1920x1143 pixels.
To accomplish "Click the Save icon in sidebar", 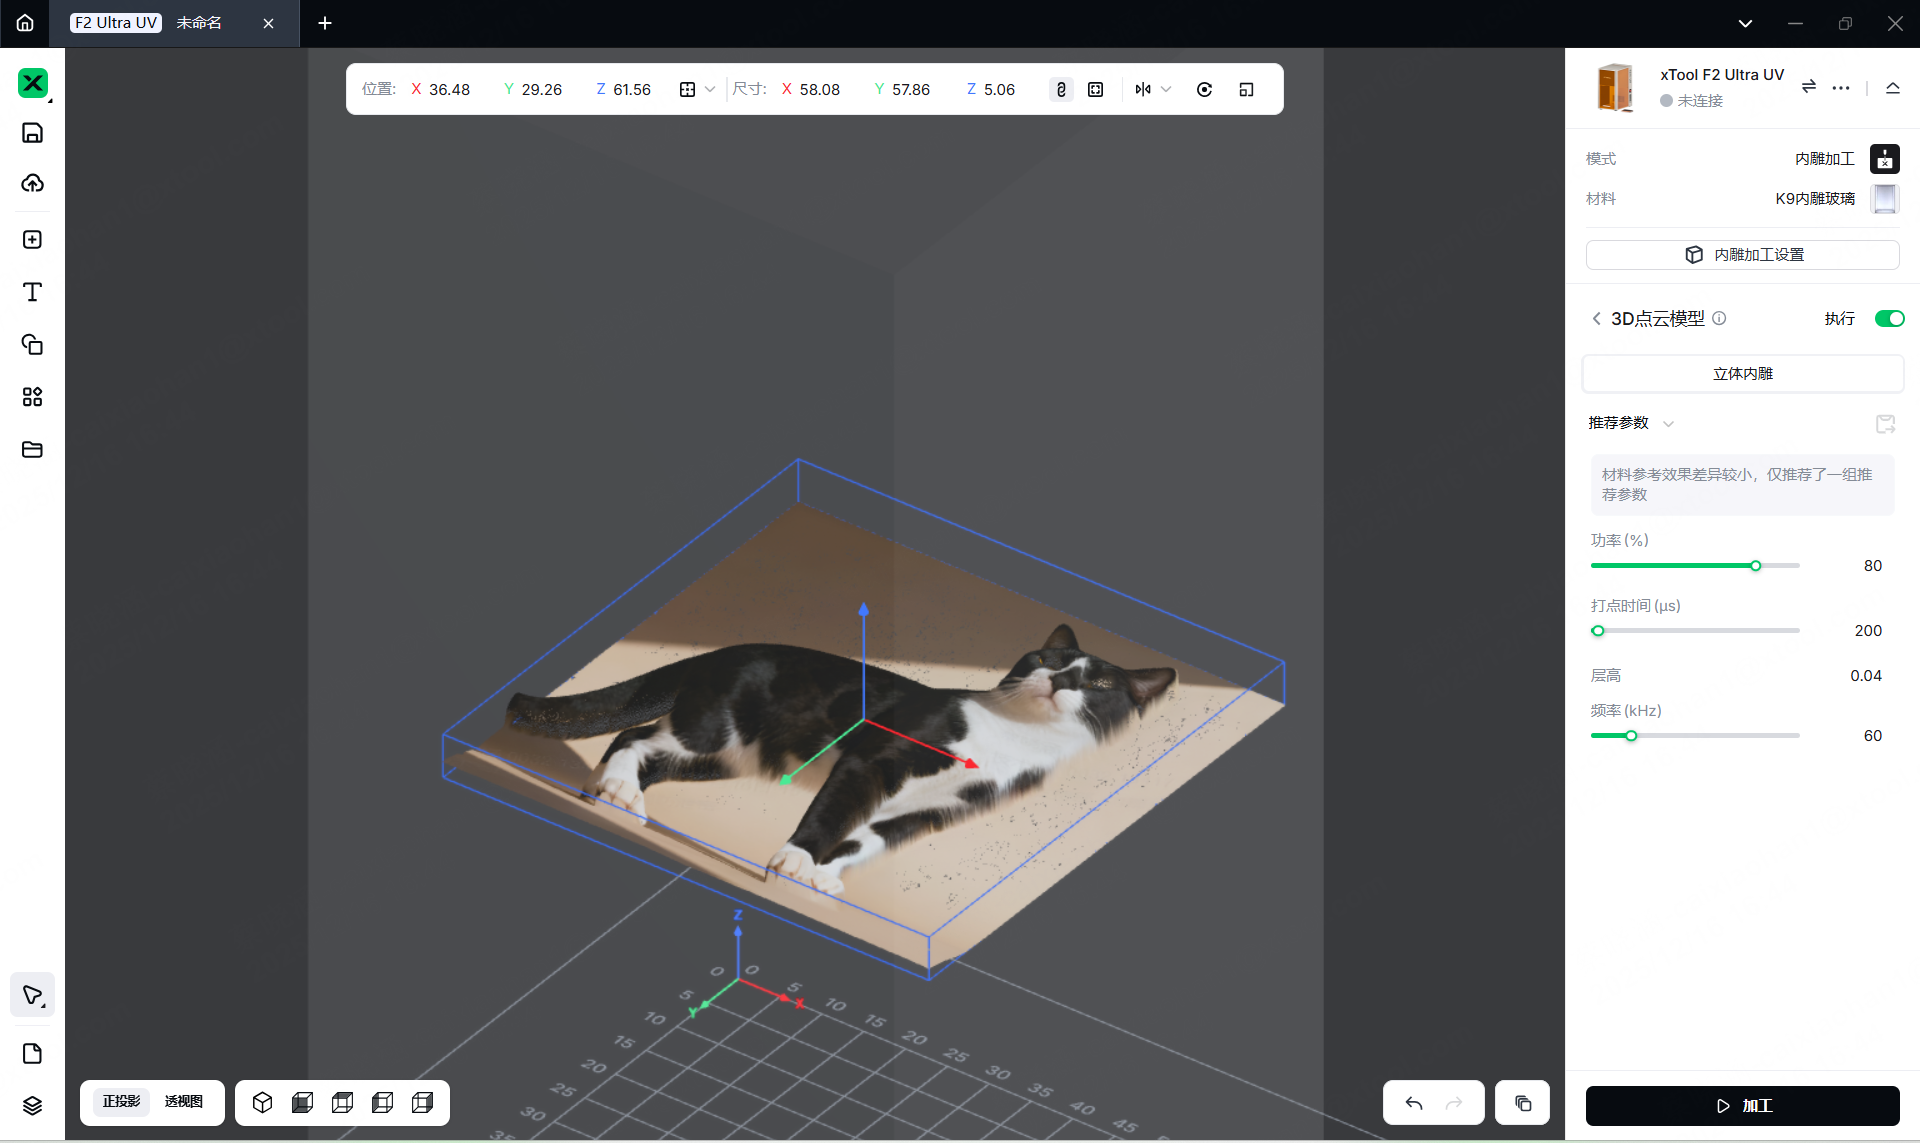I will (x=32, y=133).
